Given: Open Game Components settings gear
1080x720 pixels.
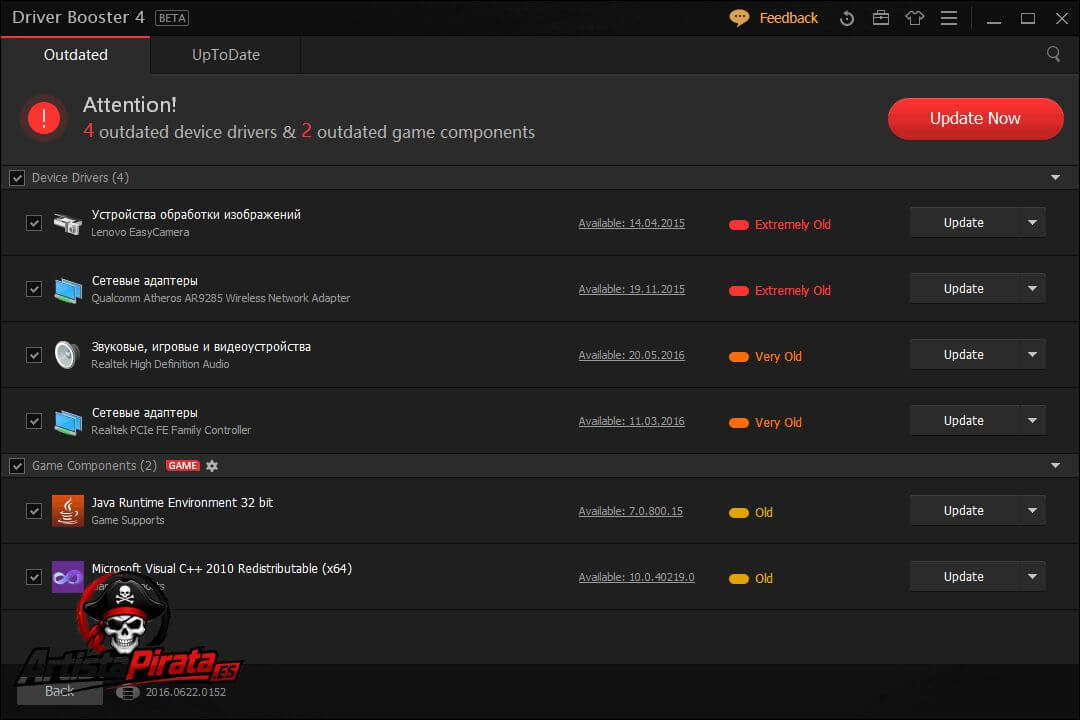Looking at the screenshot, I should [212, 466].
